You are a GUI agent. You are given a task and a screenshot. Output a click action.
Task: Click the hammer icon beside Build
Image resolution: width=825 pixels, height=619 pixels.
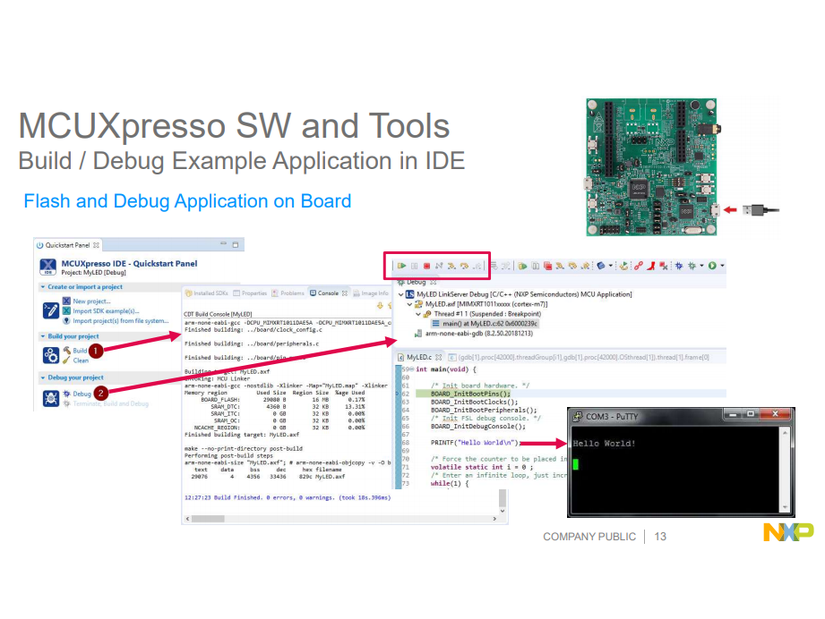click(67, 350)
